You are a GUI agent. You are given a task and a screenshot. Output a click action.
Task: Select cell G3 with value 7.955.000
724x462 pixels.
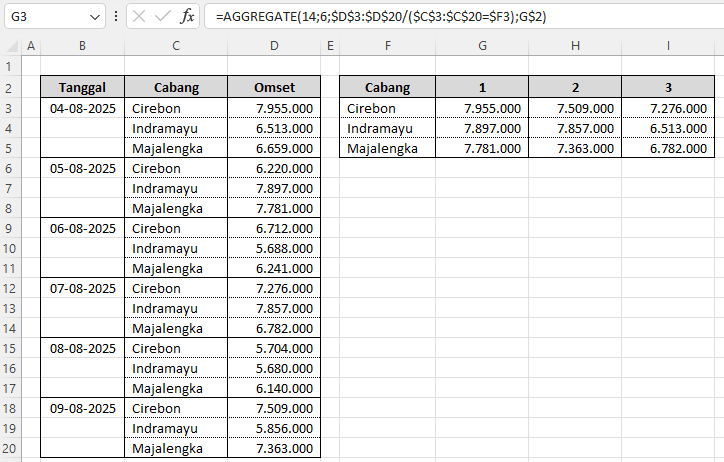482,108
